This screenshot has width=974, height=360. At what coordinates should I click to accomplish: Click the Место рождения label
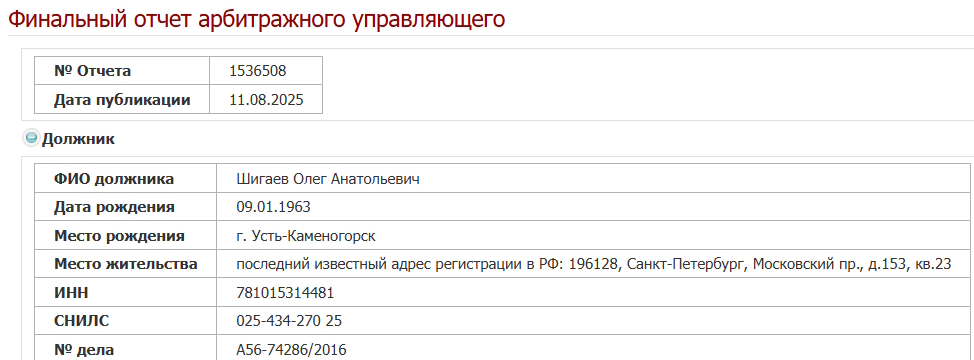119,236
